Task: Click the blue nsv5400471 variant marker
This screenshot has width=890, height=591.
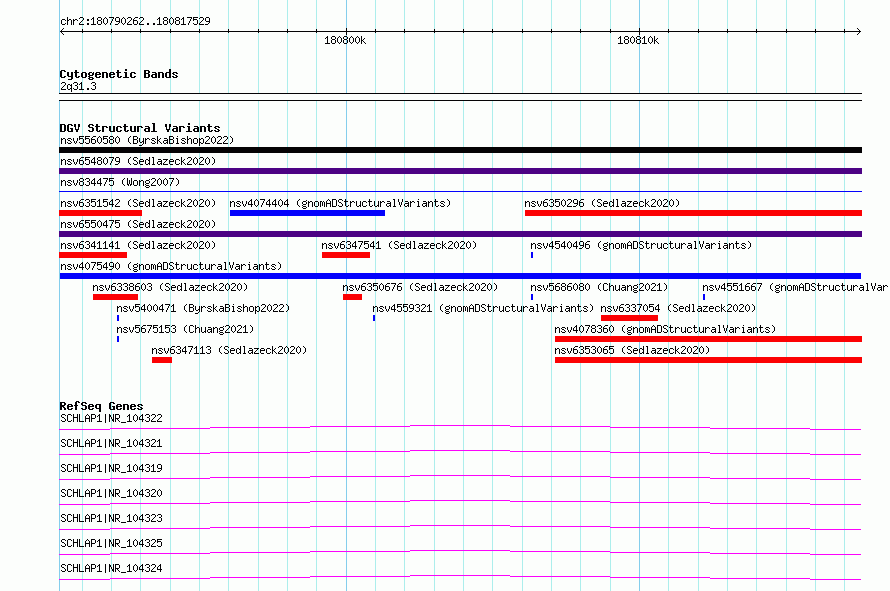Action: click(x=118, y=318)
